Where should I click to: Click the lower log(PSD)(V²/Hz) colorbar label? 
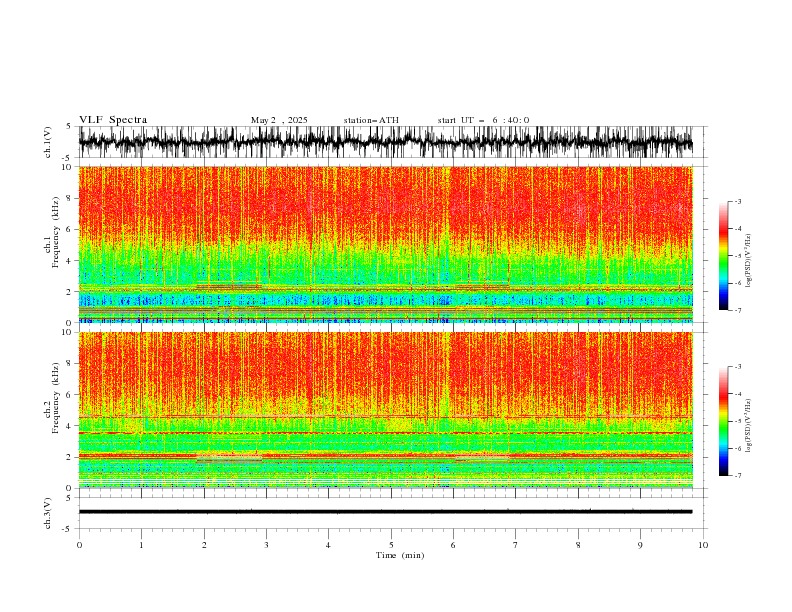(x=749, y=426)
